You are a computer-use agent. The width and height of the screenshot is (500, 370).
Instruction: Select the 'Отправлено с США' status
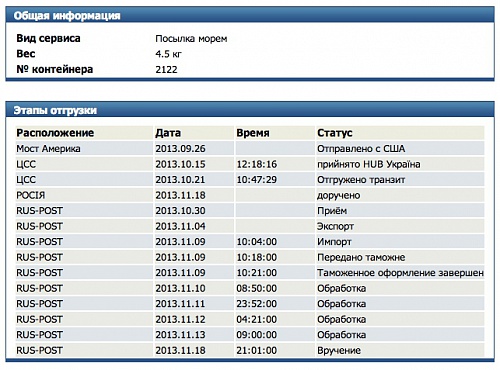coord(361,149)
